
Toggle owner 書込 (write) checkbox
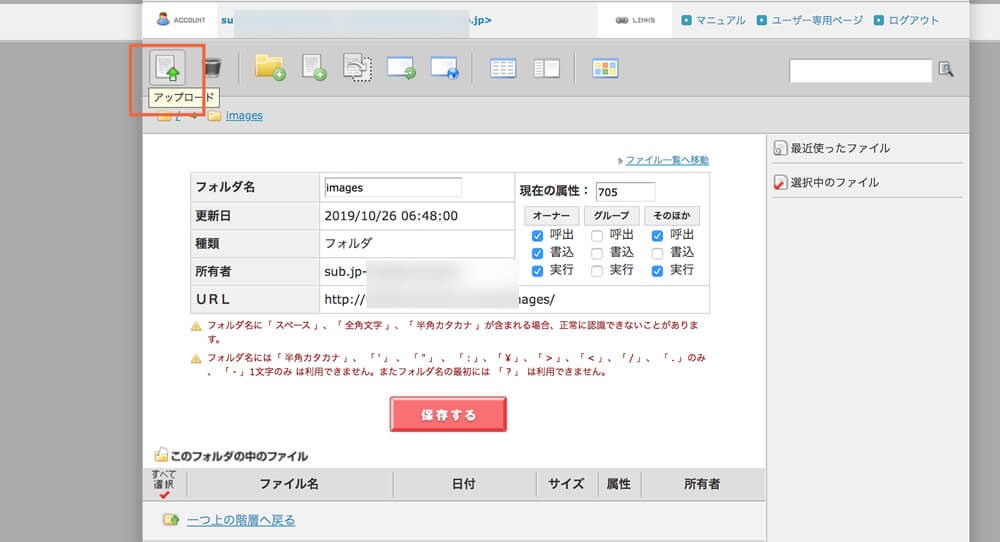coord(538,254)
